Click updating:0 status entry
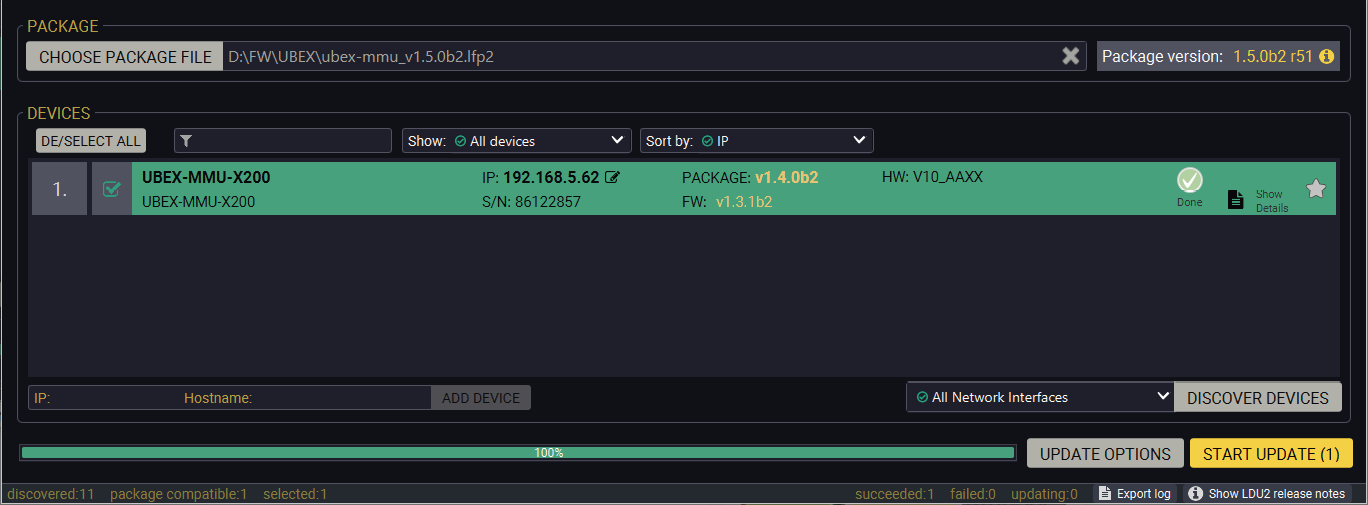The height and width of the screenshot is (505, 1368). pyautogui.click(x=1044, y=494)
